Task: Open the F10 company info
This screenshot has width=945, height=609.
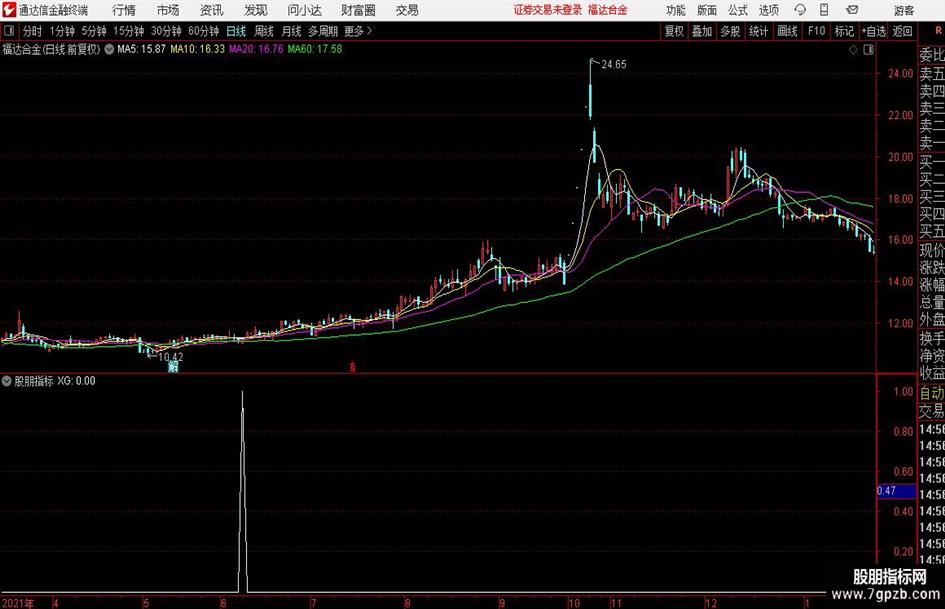Action: click(817, 31)
